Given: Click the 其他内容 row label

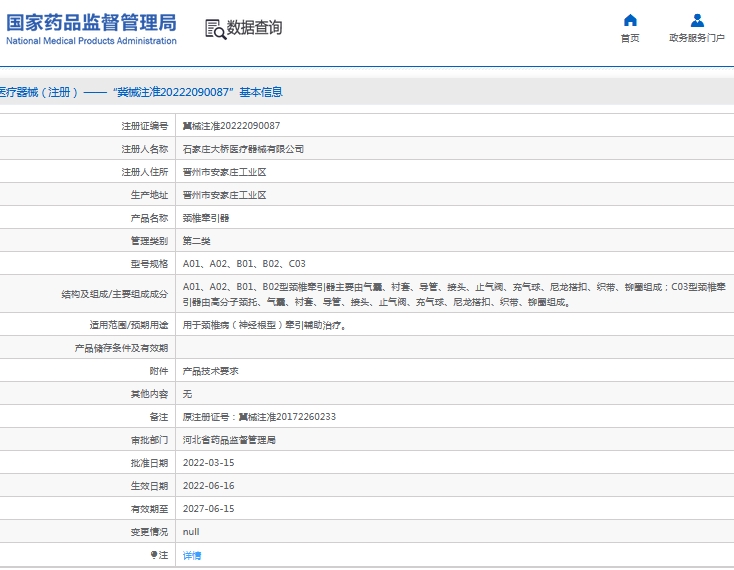Looking at the screenshot, I should click(x=149, y=394).
